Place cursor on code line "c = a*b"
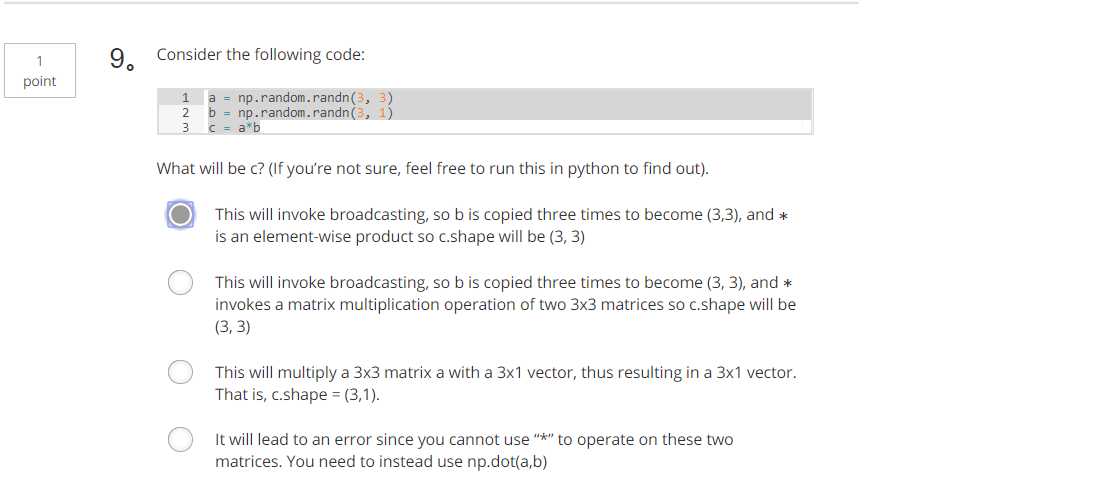 click(234, 127)
